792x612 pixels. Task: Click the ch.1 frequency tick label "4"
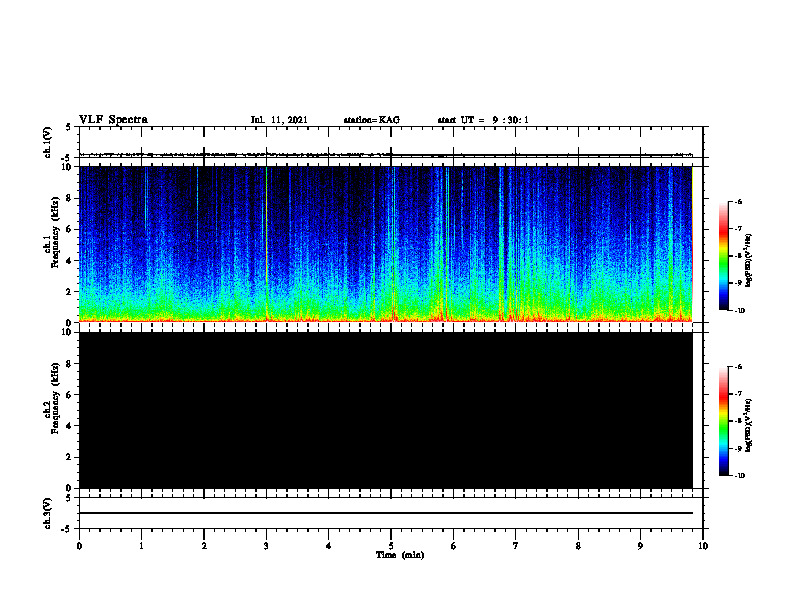click(69, 261)
